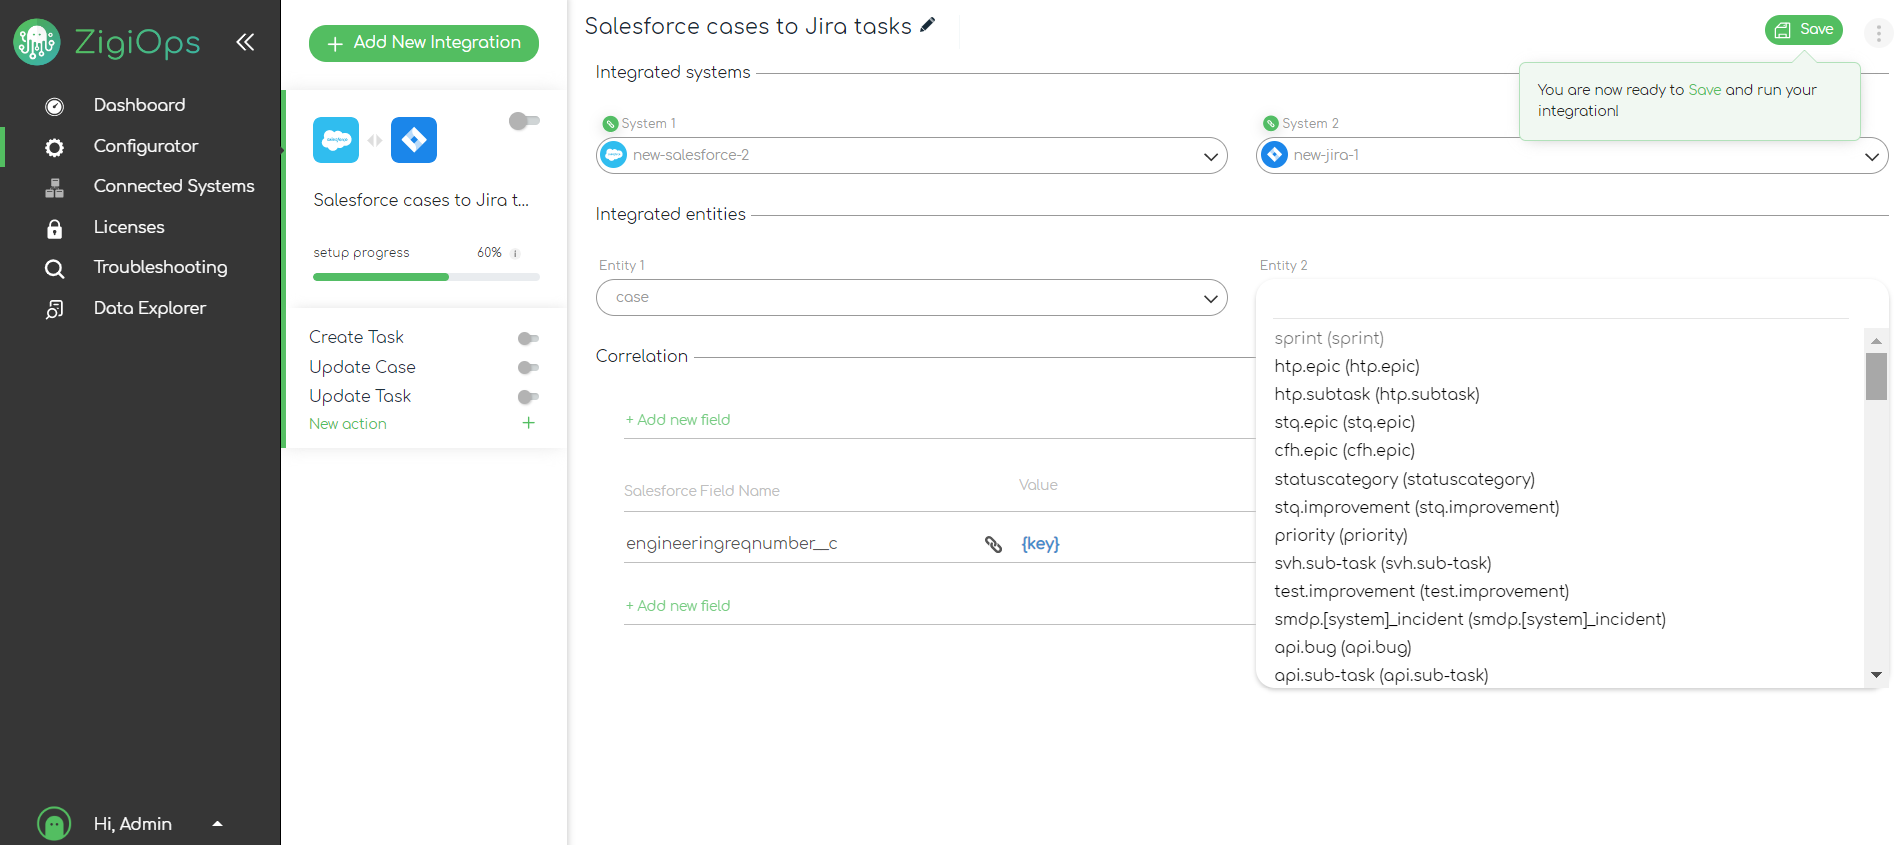This screenshot has height=845, width=1898.
Task: Click the scrollbar up arrow in Entity 2 list
Action: (x=1876, y=341)
